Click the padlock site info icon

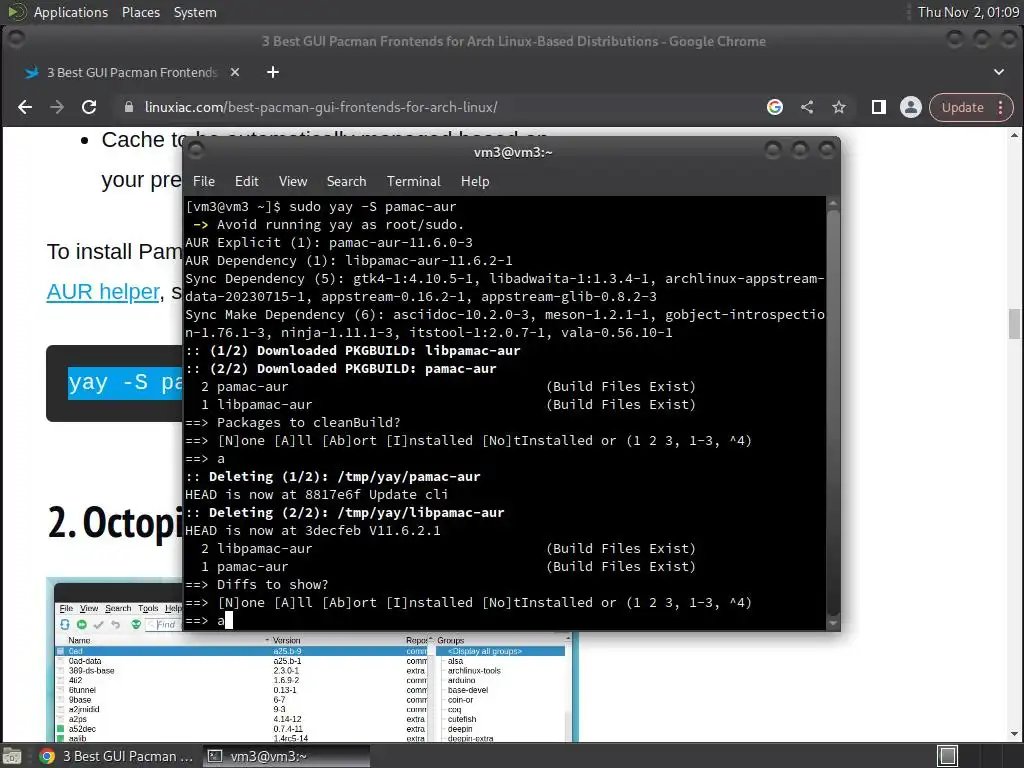(129, 107)
